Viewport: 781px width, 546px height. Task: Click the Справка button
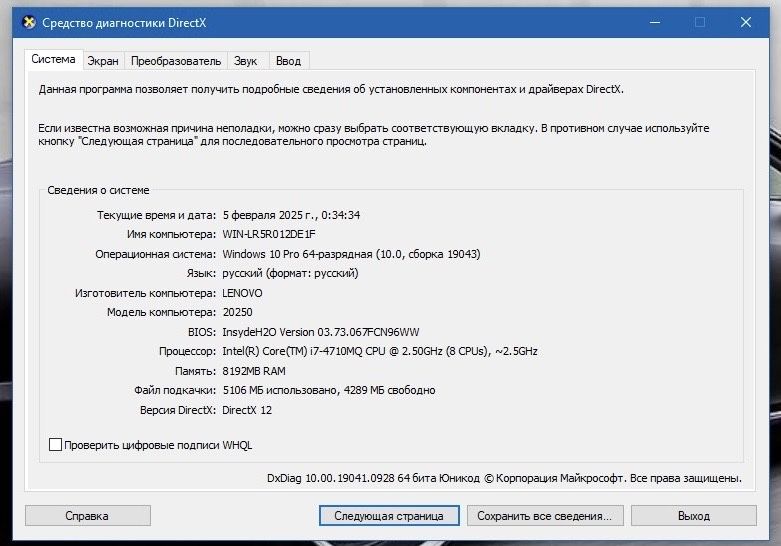[x=88, y=516]
